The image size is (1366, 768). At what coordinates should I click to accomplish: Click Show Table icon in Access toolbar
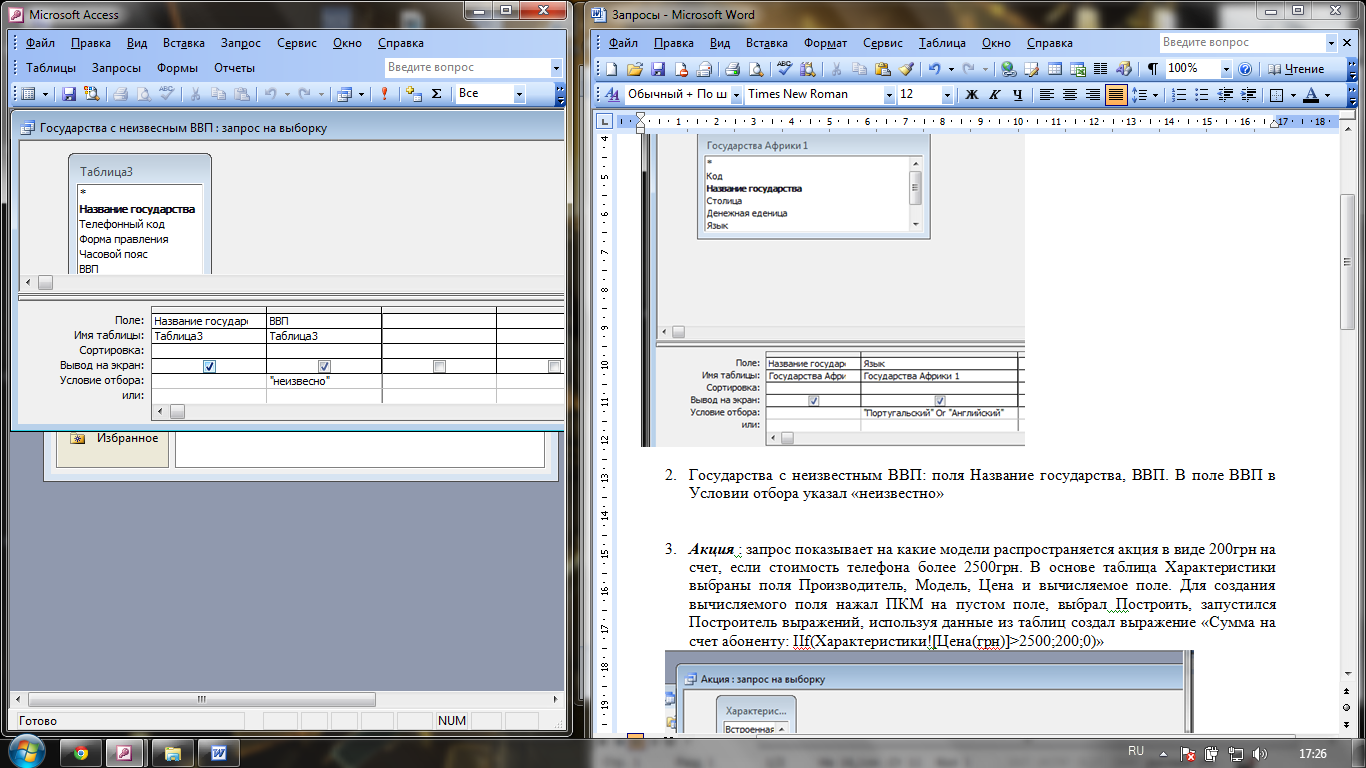pyautogui.click(x=413, y=93)
